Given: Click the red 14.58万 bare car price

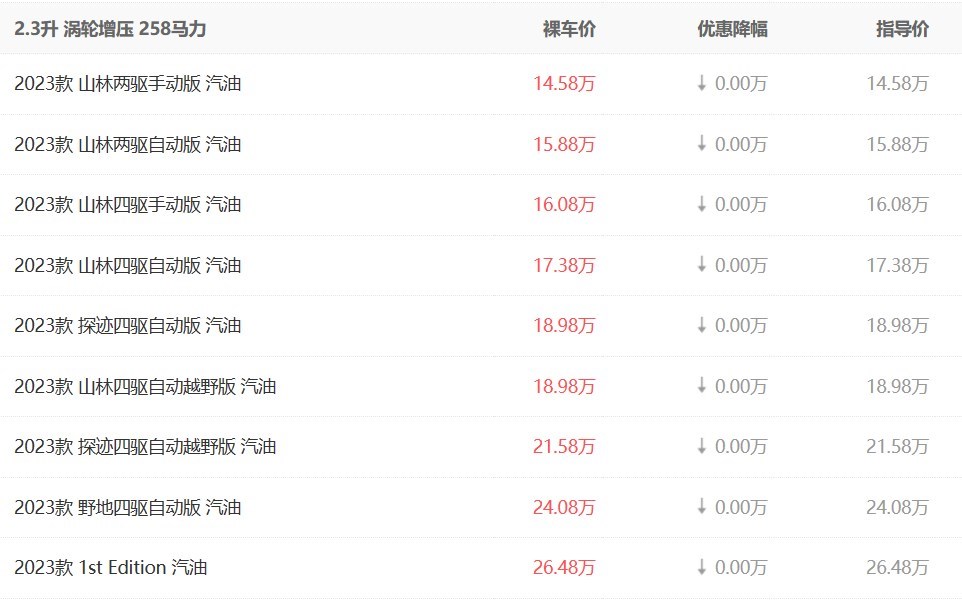Looking at the screenshot, I should coord(564,84).
